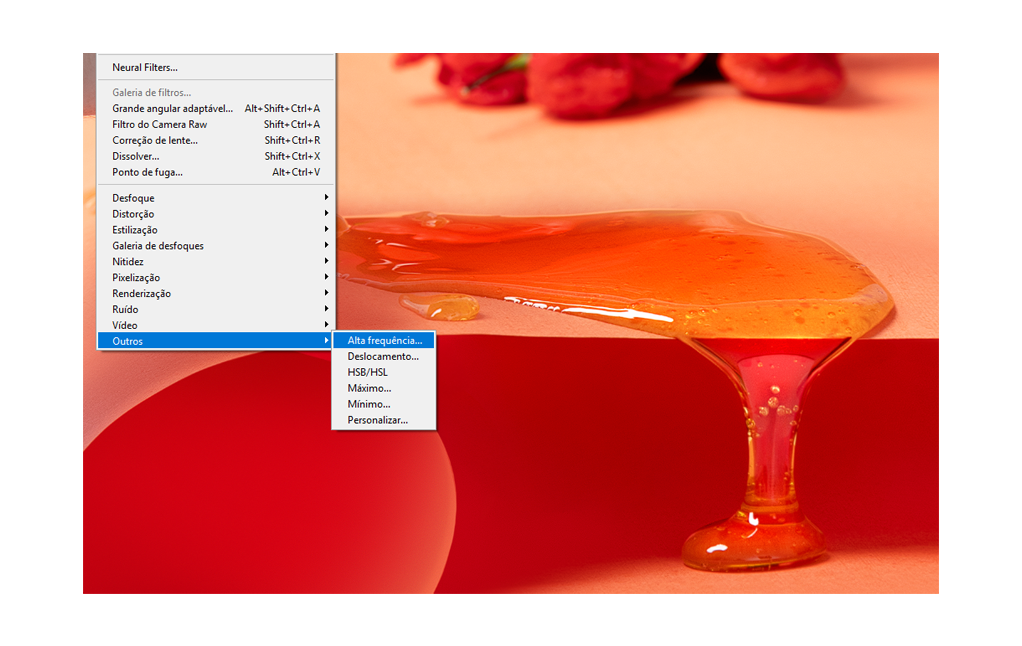Open the Mínimo filter
Viewport: 1022px width, 646px height.
(383, 404)
